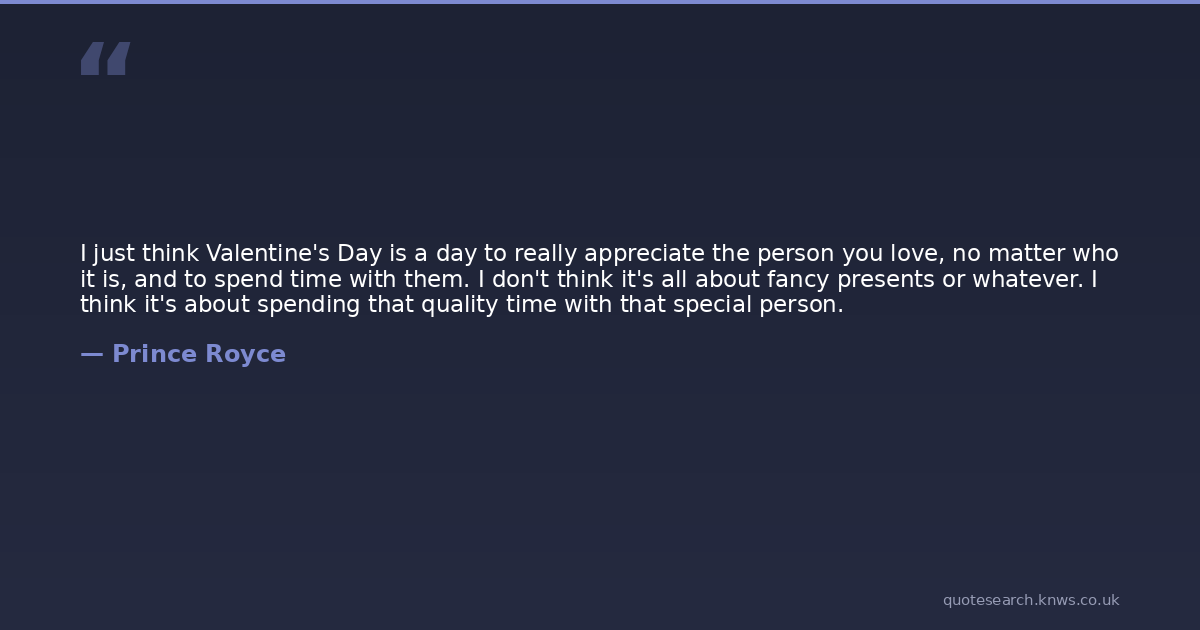Image resolution: width=1200 pixels, height=630 pixels.
Task: Click the words "special person." ending the quote
Action: coord(758,305)
